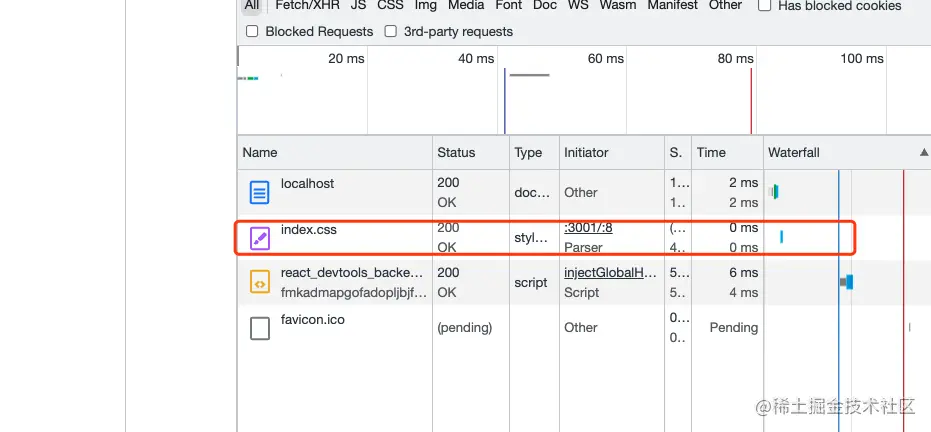The width and height of the screenshot is (931, 432).
Task: Filter requests by Font type
Action: pos(509,5)
